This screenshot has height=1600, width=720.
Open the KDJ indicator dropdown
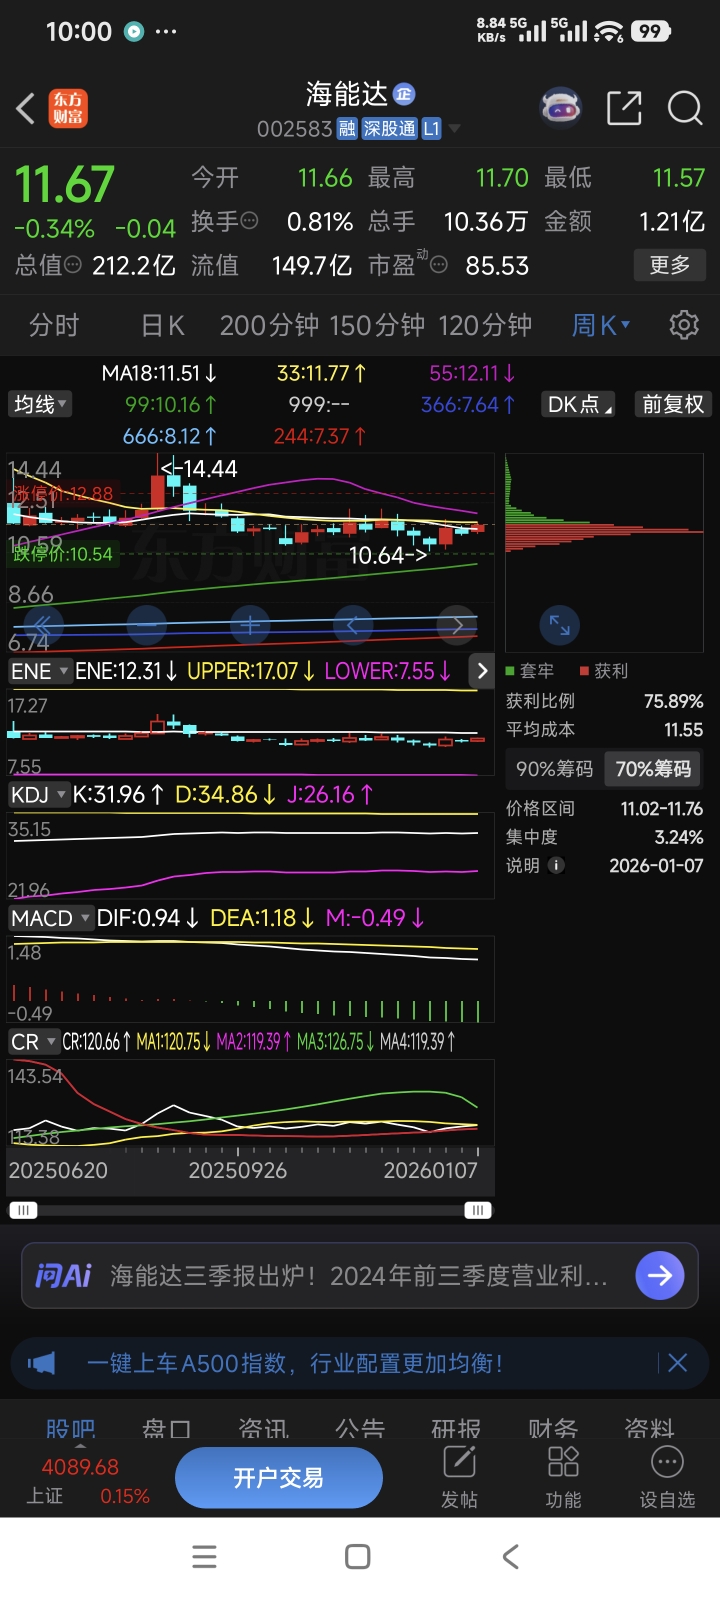38,794
